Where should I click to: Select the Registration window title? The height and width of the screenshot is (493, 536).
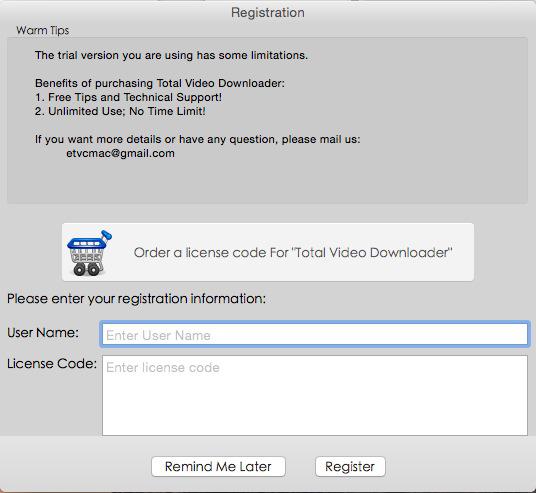[268, 13]
